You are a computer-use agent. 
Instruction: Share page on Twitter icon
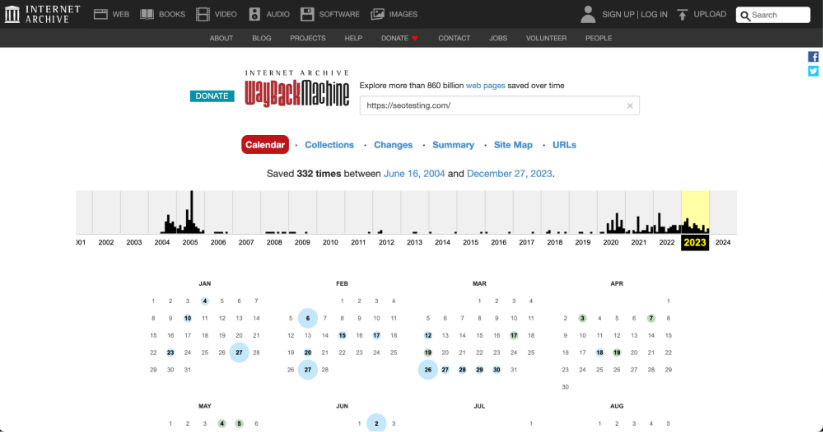pyautogui.click(x=813, y=71)
